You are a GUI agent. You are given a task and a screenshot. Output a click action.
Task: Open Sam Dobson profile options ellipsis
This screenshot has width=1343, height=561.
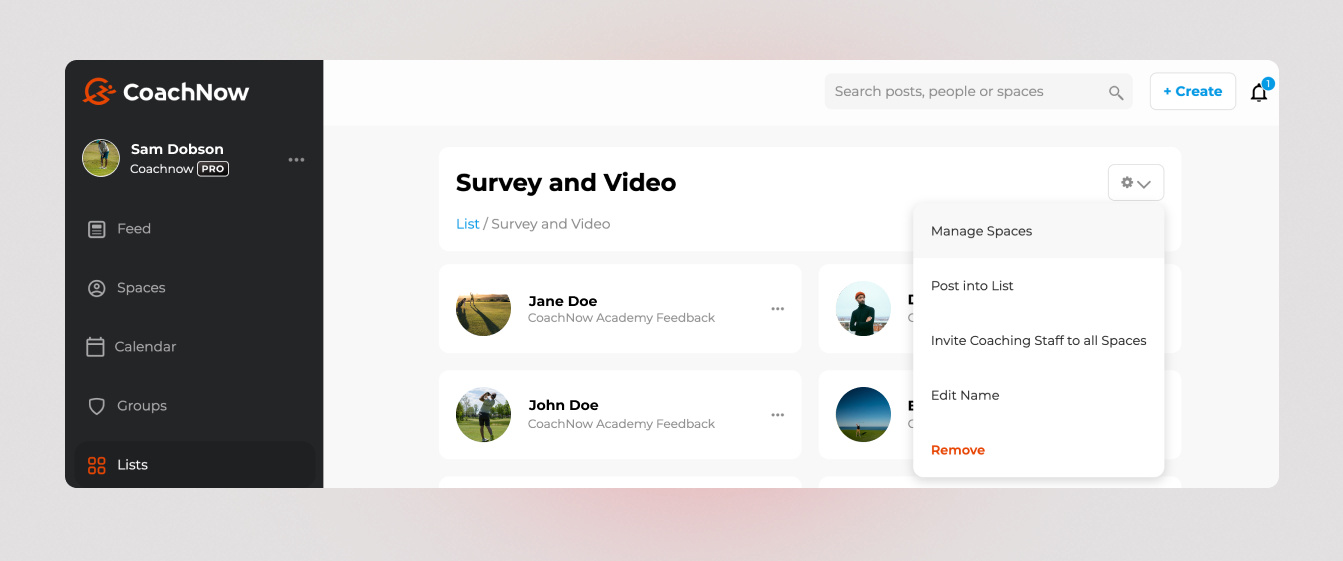point(296,160)
